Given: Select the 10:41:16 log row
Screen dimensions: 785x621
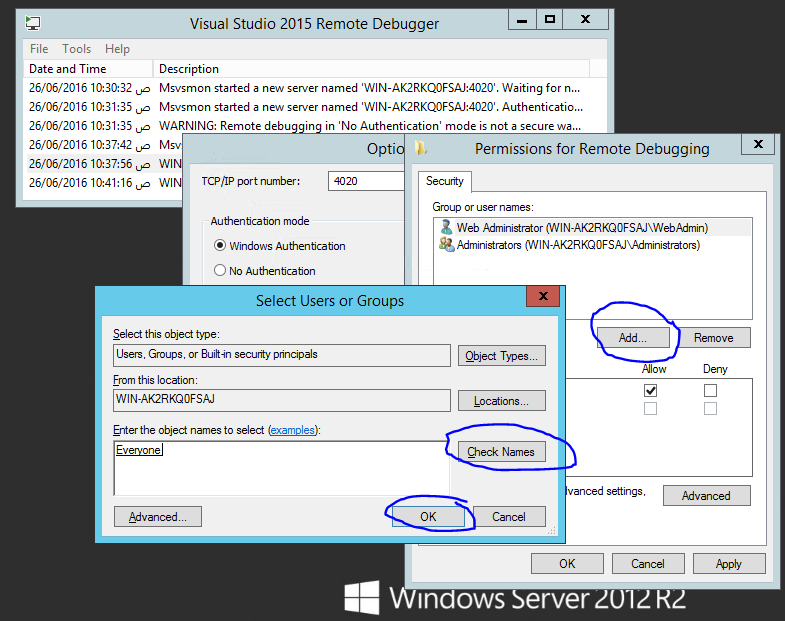Looking at the screenshot, I should [x=103, y=183].
